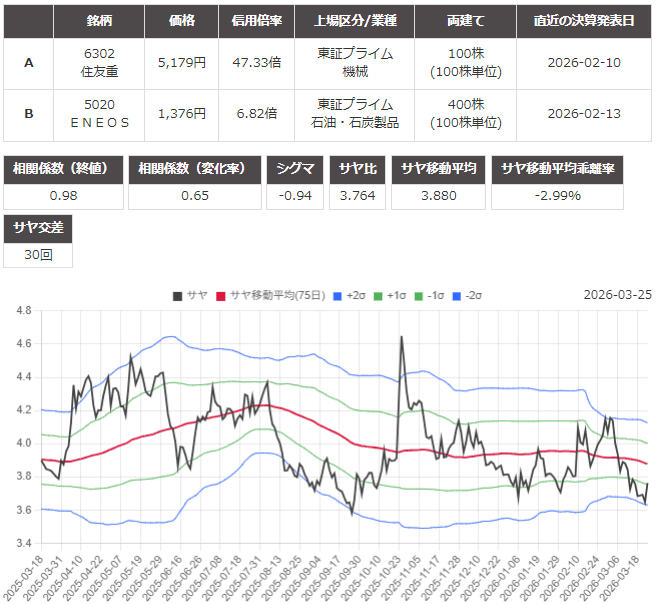
Task: Click the green +1σ legend swatch
Action: [378, 295]
